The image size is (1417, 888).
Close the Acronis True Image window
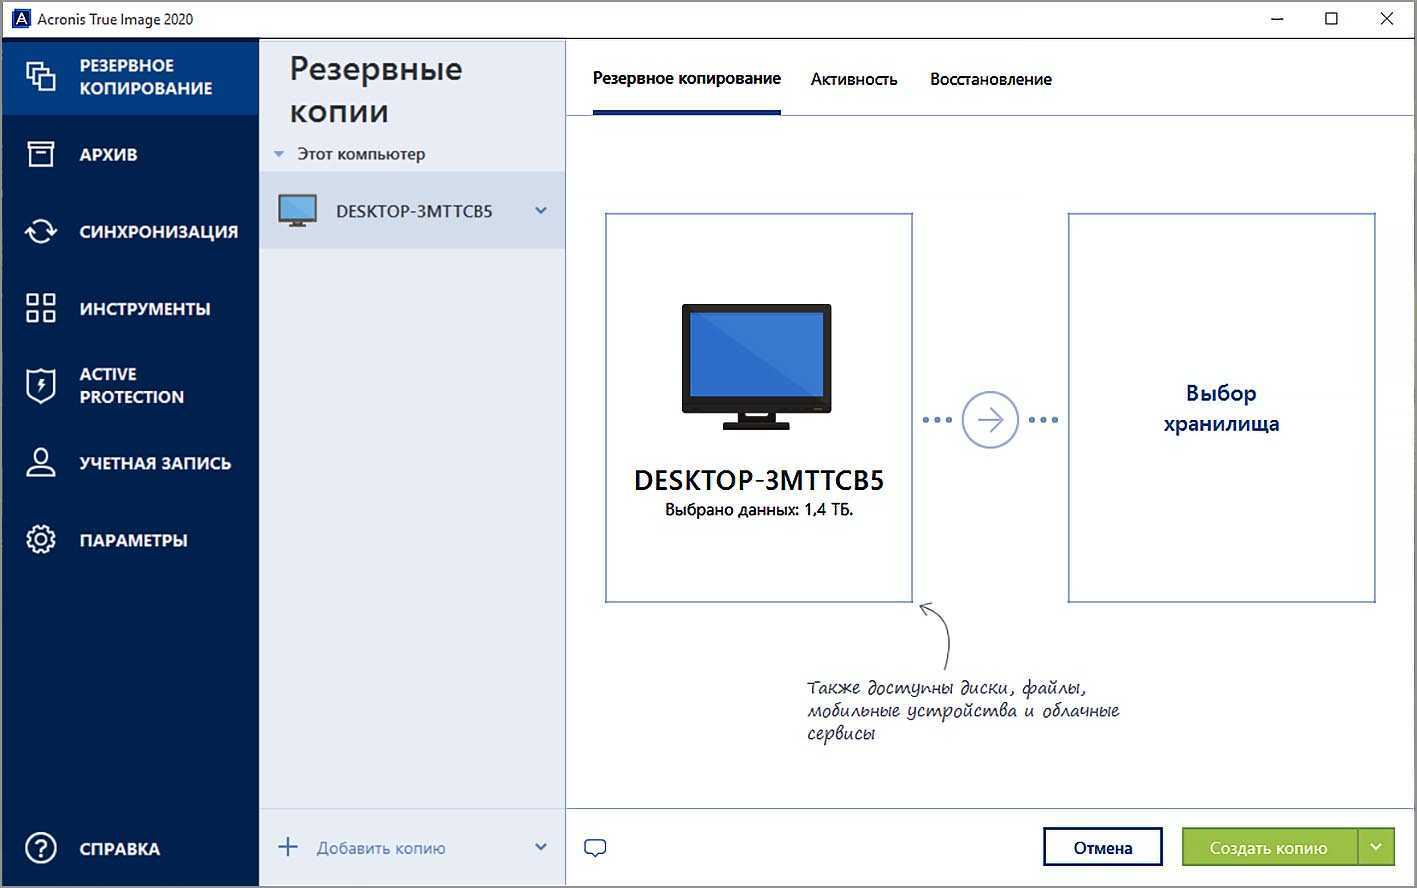pyautogui.click(x=1387, y=19)
